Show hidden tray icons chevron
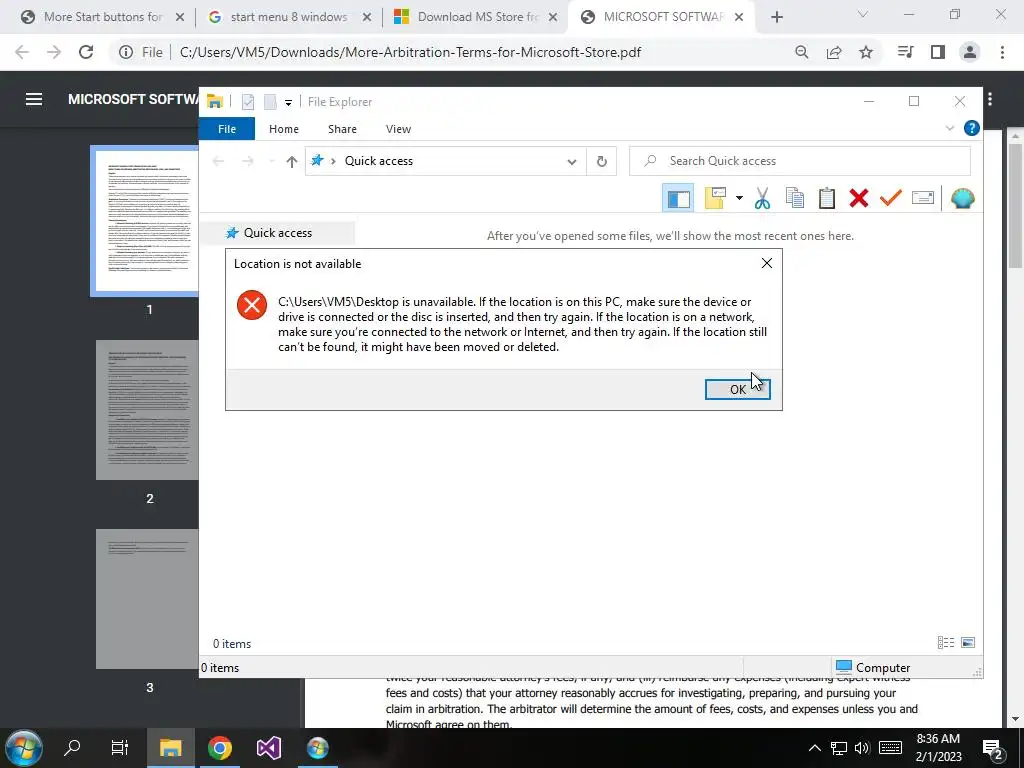Screen dimensions: 1024x768 (x=814, y=748)
